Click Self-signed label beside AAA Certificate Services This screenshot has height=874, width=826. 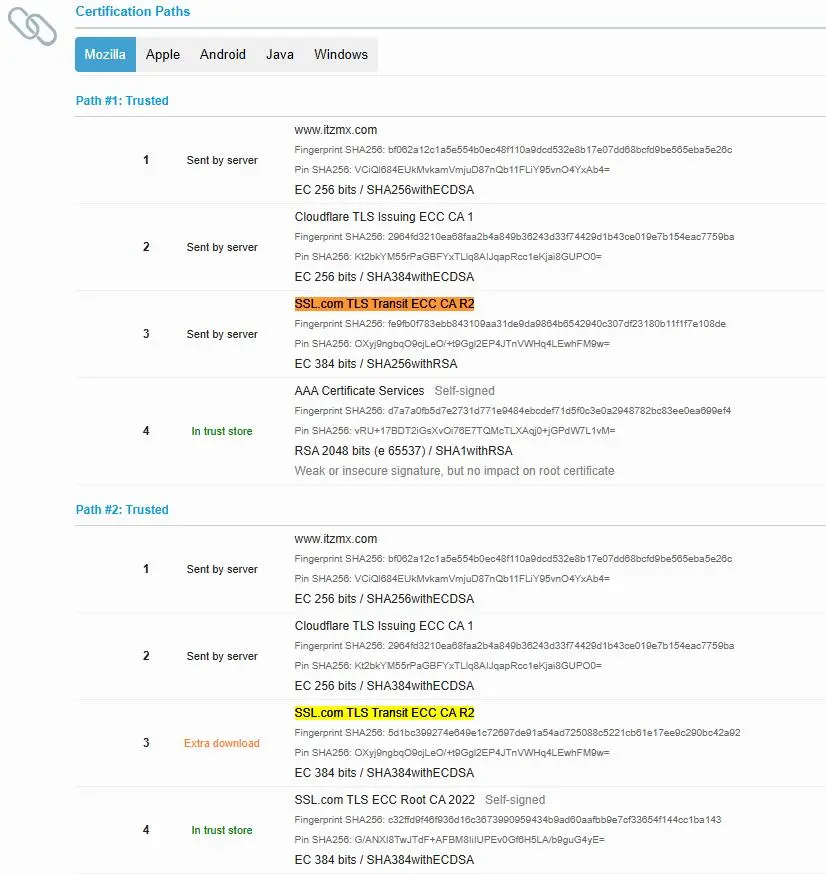(x=465, y=391)
